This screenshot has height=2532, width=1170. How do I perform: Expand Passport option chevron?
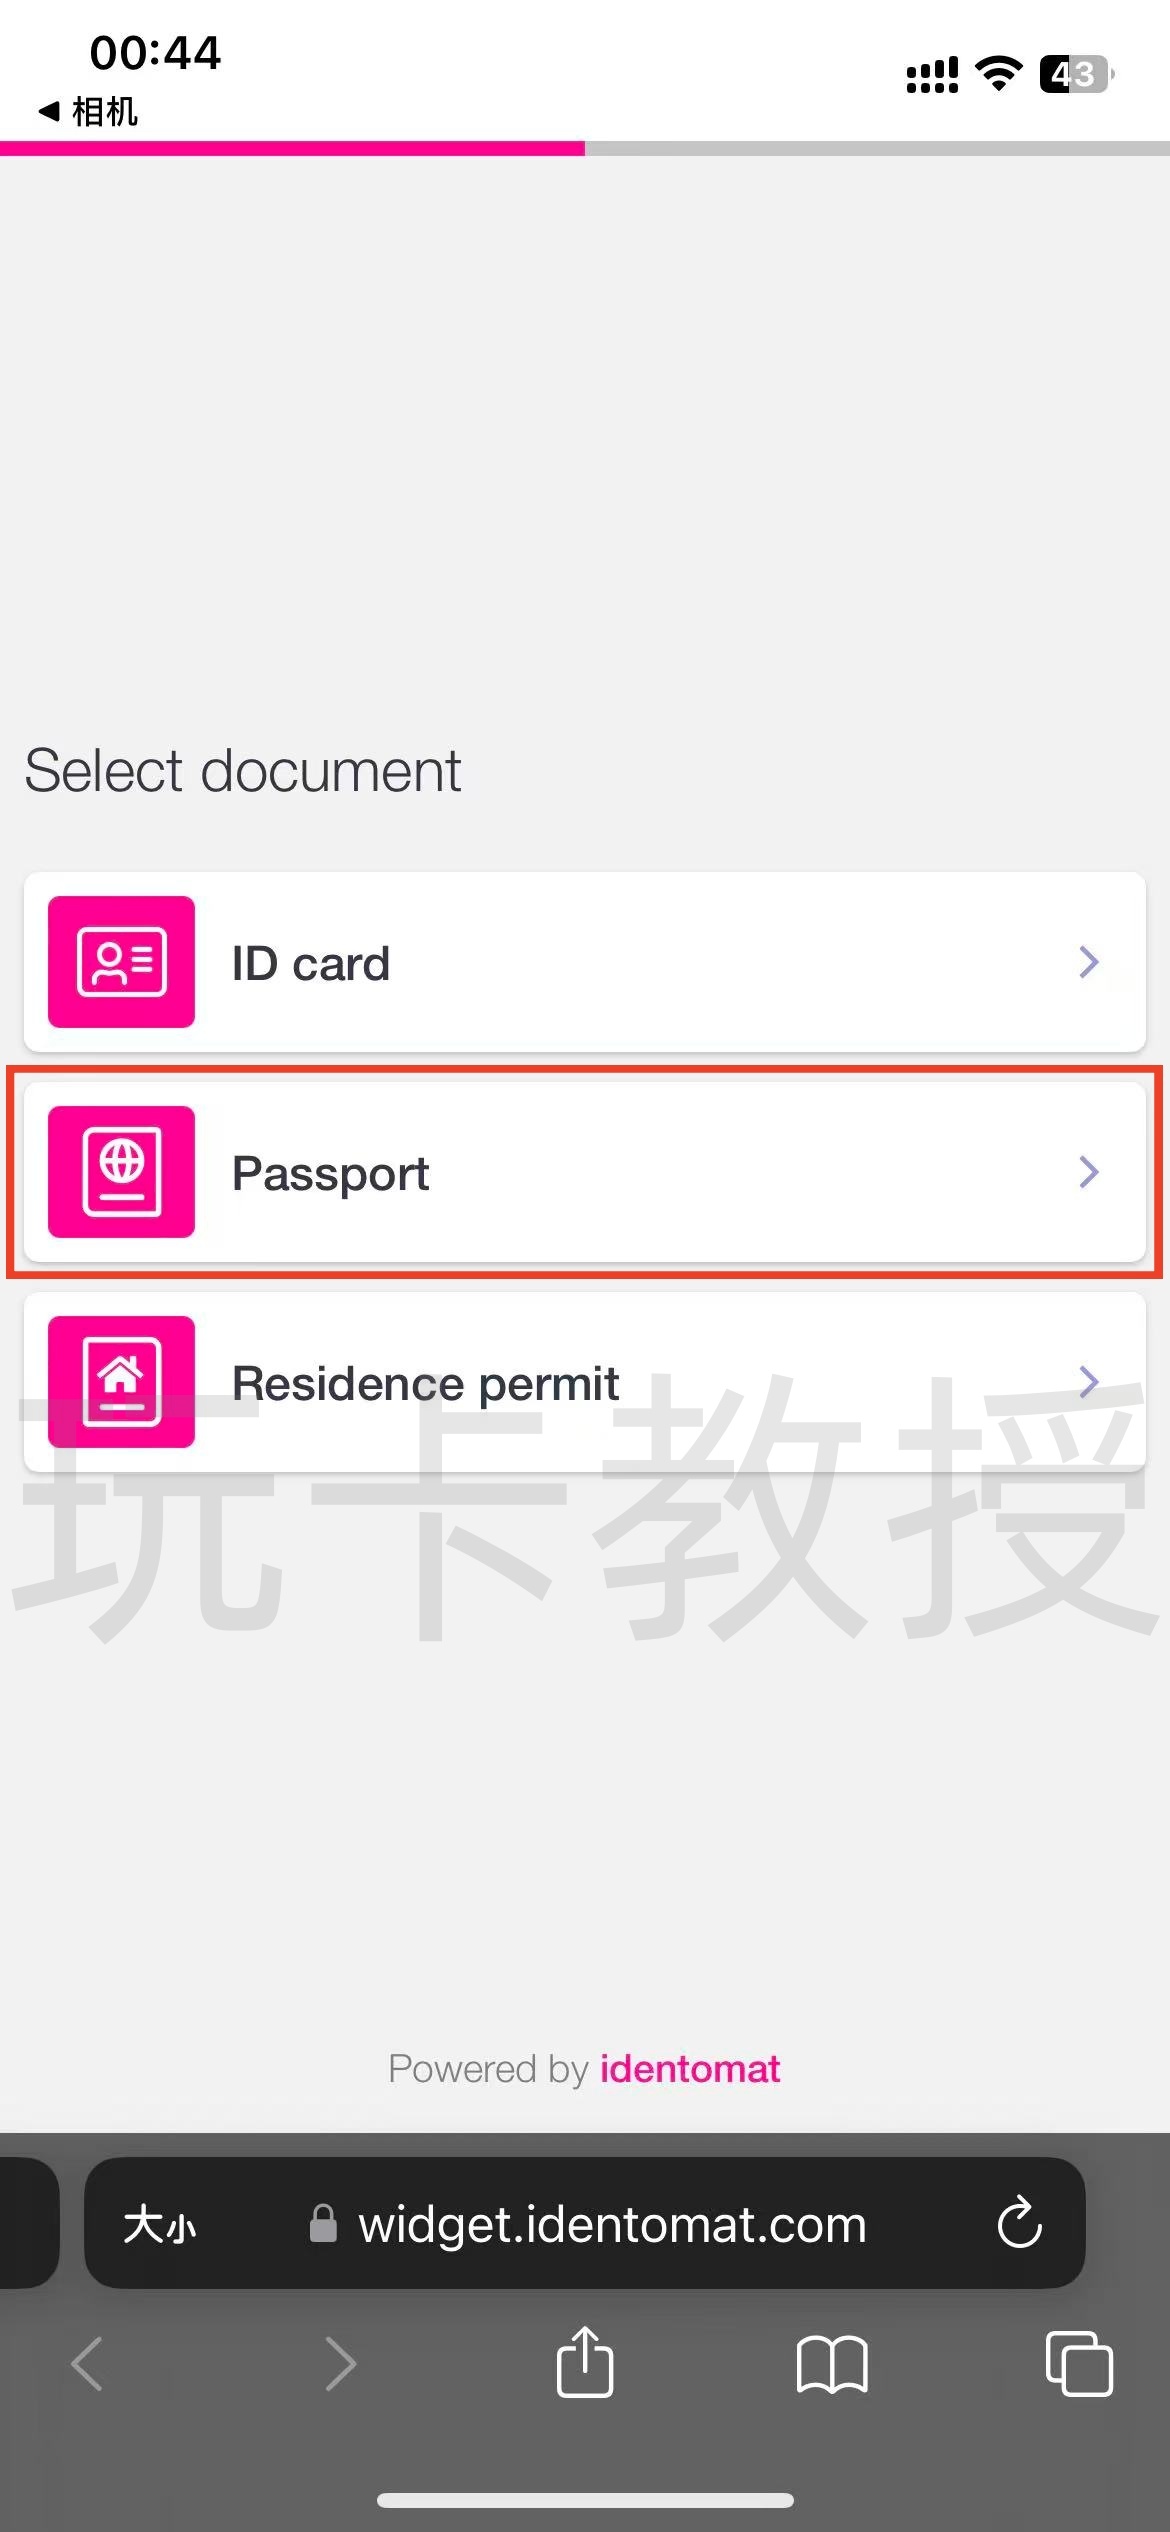1089,1172
